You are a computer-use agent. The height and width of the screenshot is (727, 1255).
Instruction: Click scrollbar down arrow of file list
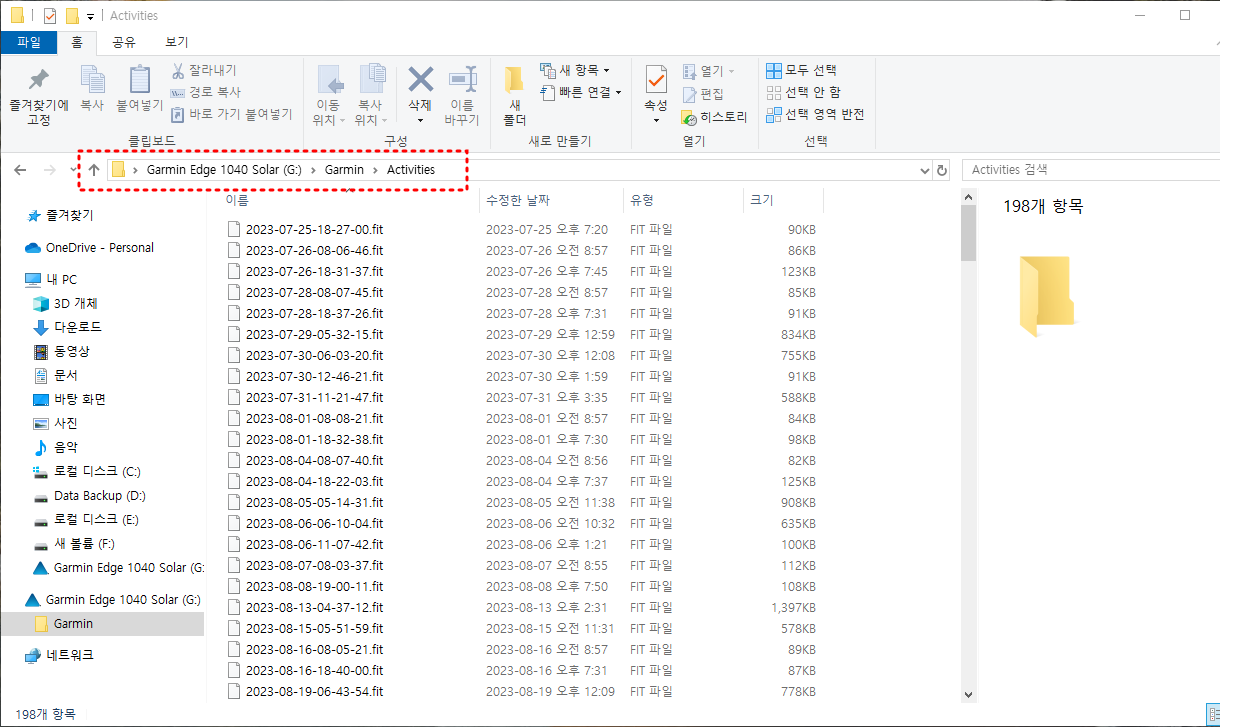pos(968,694)
